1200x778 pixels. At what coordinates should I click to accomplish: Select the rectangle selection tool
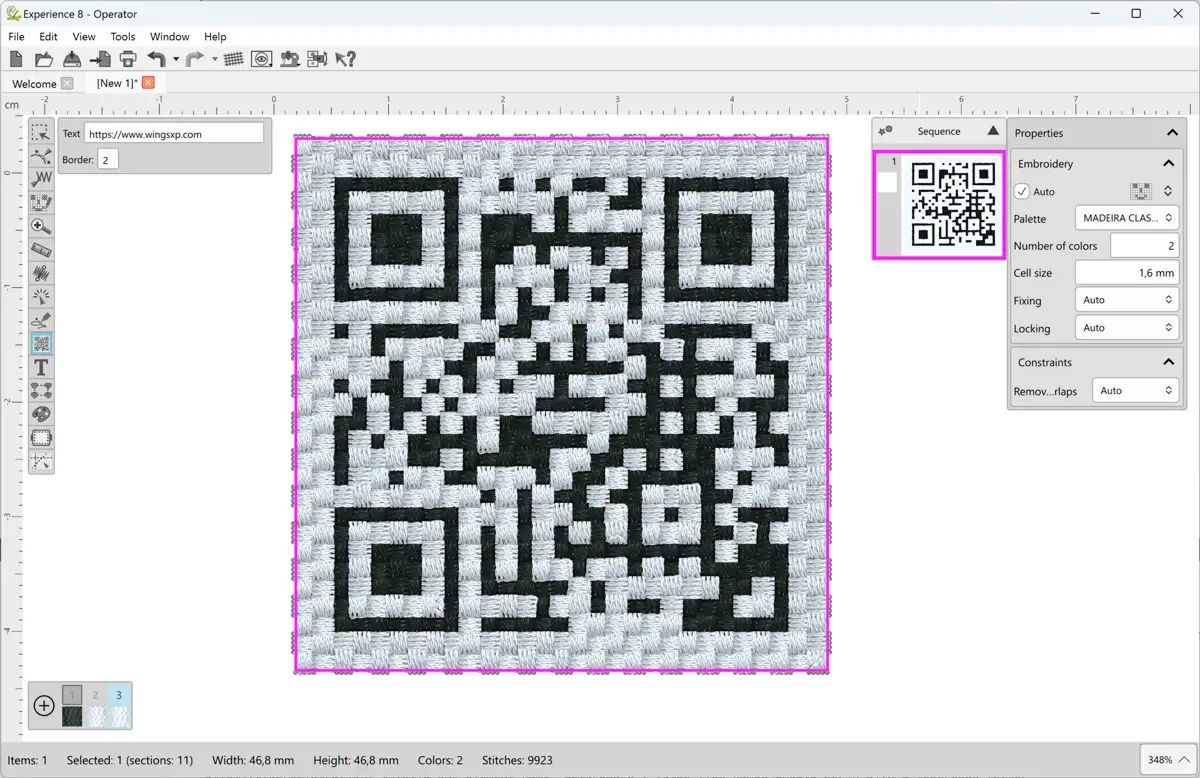[41, 132]
